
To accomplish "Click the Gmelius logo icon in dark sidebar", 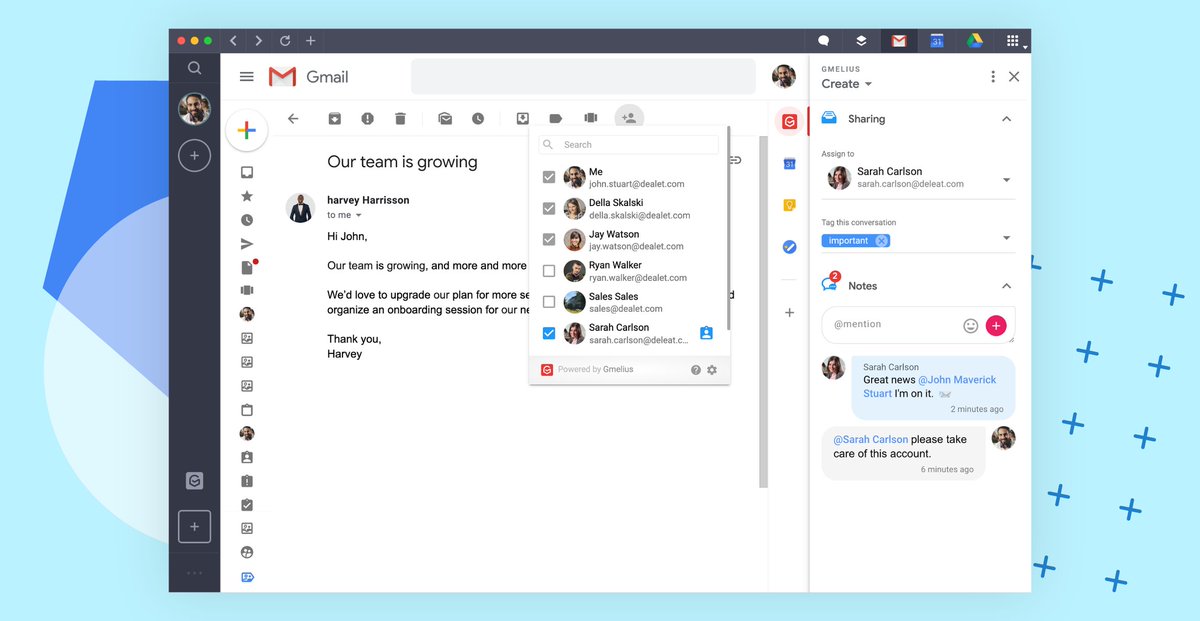I will point(194,481).
